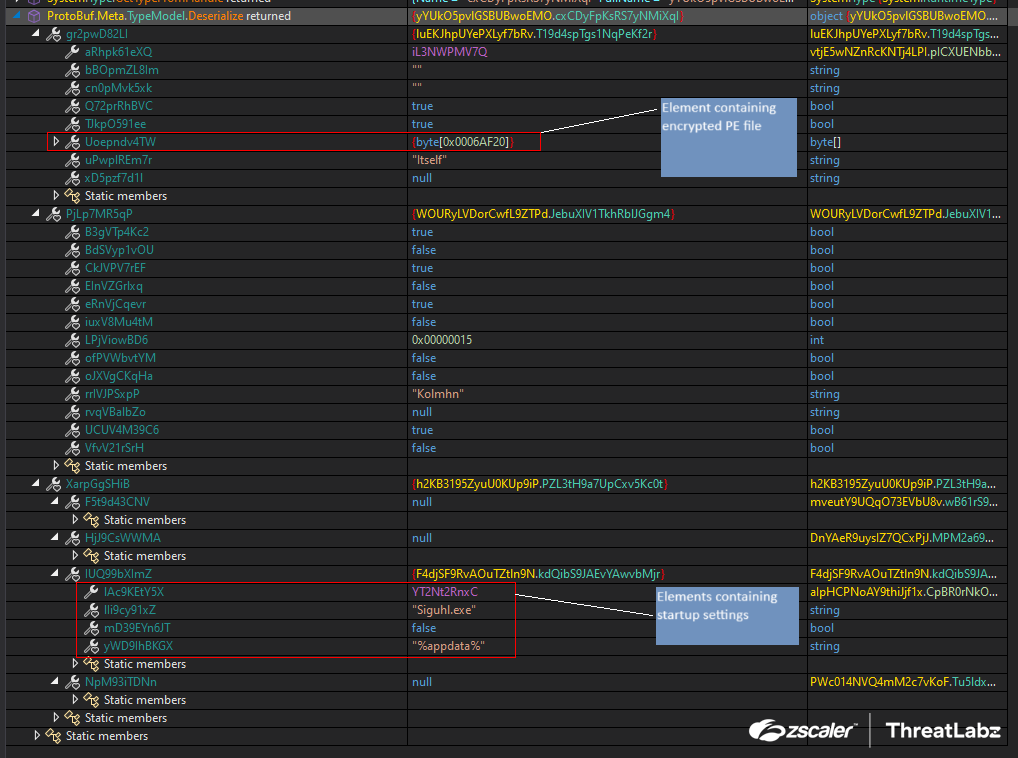This screenshot has width=1018, height=758.
Task: Collapse the gr2pwD82LI tree node
Action: pyautogui.click(x=34, y=33)
